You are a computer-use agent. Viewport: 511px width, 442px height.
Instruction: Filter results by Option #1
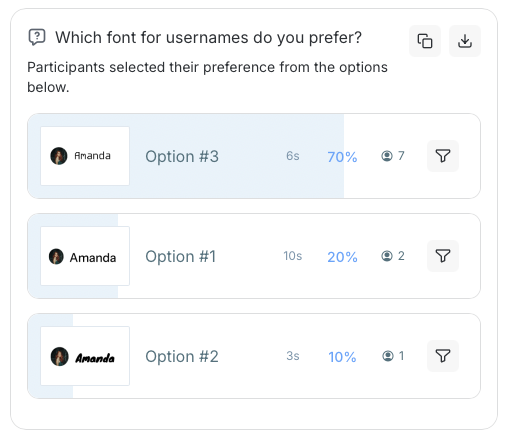pyautogui.click(x=443, y=256)
